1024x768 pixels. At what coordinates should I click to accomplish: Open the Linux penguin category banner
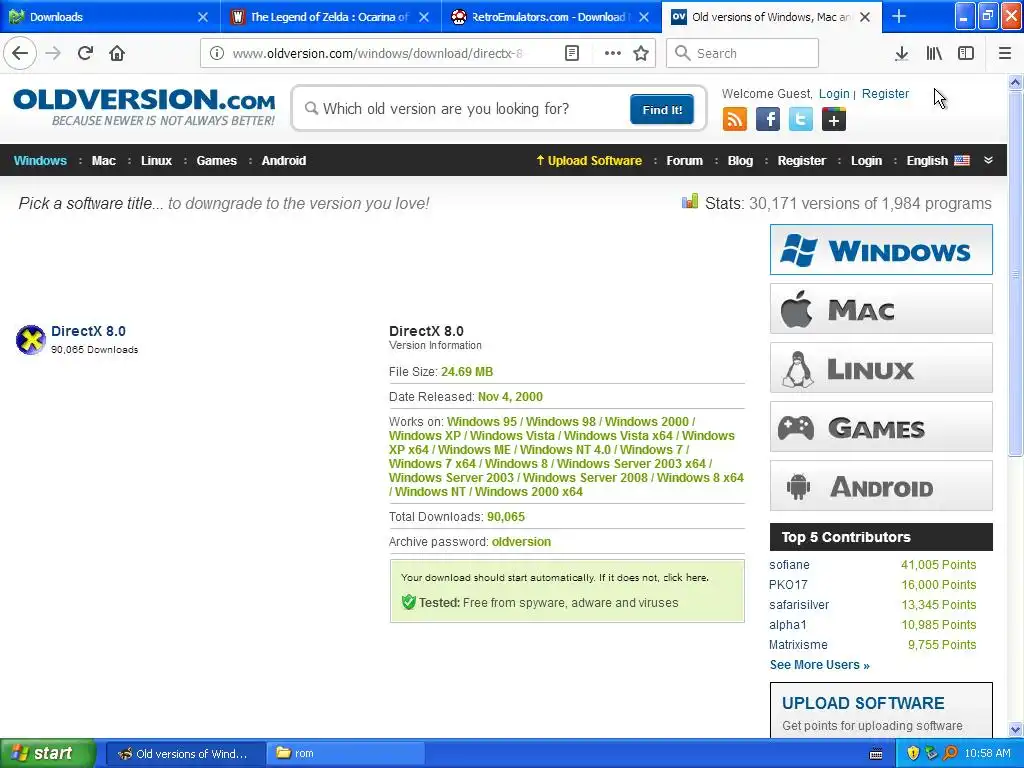point(881,368)
